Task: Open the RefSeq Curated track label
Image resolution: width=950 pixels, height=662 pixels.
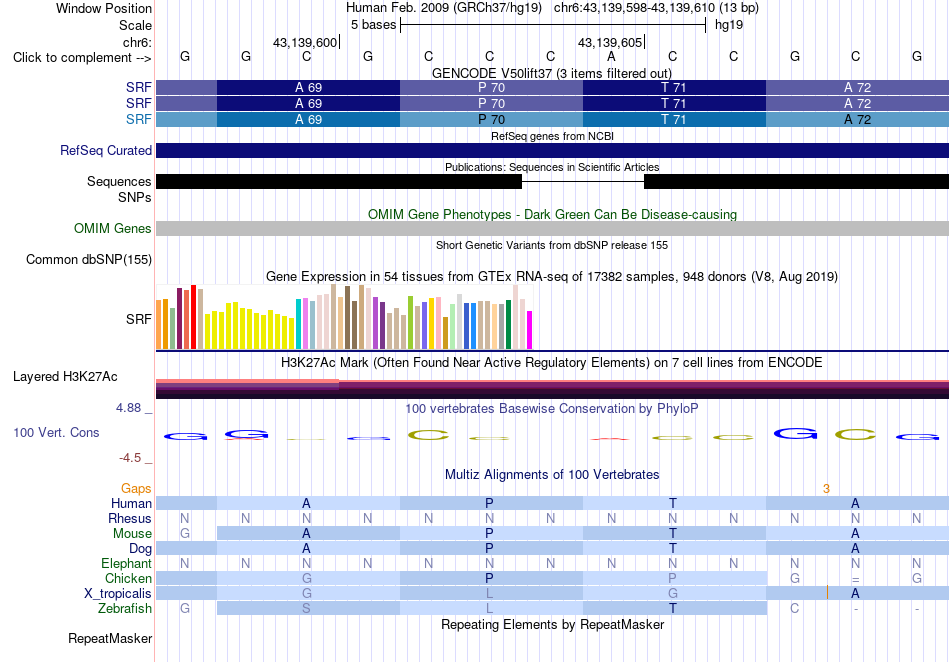Action: 105,150
